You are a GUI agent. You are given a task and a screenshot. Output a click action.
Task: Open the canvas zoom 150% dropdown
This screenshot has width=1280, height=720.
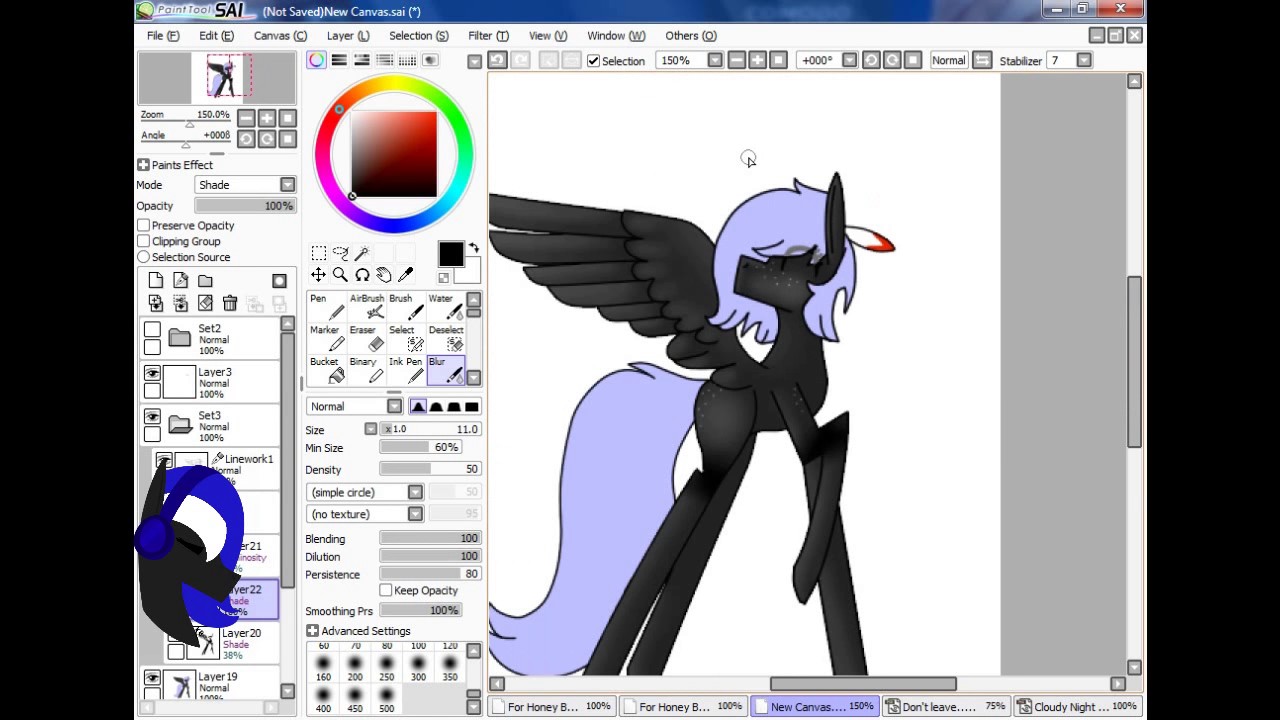715,61
